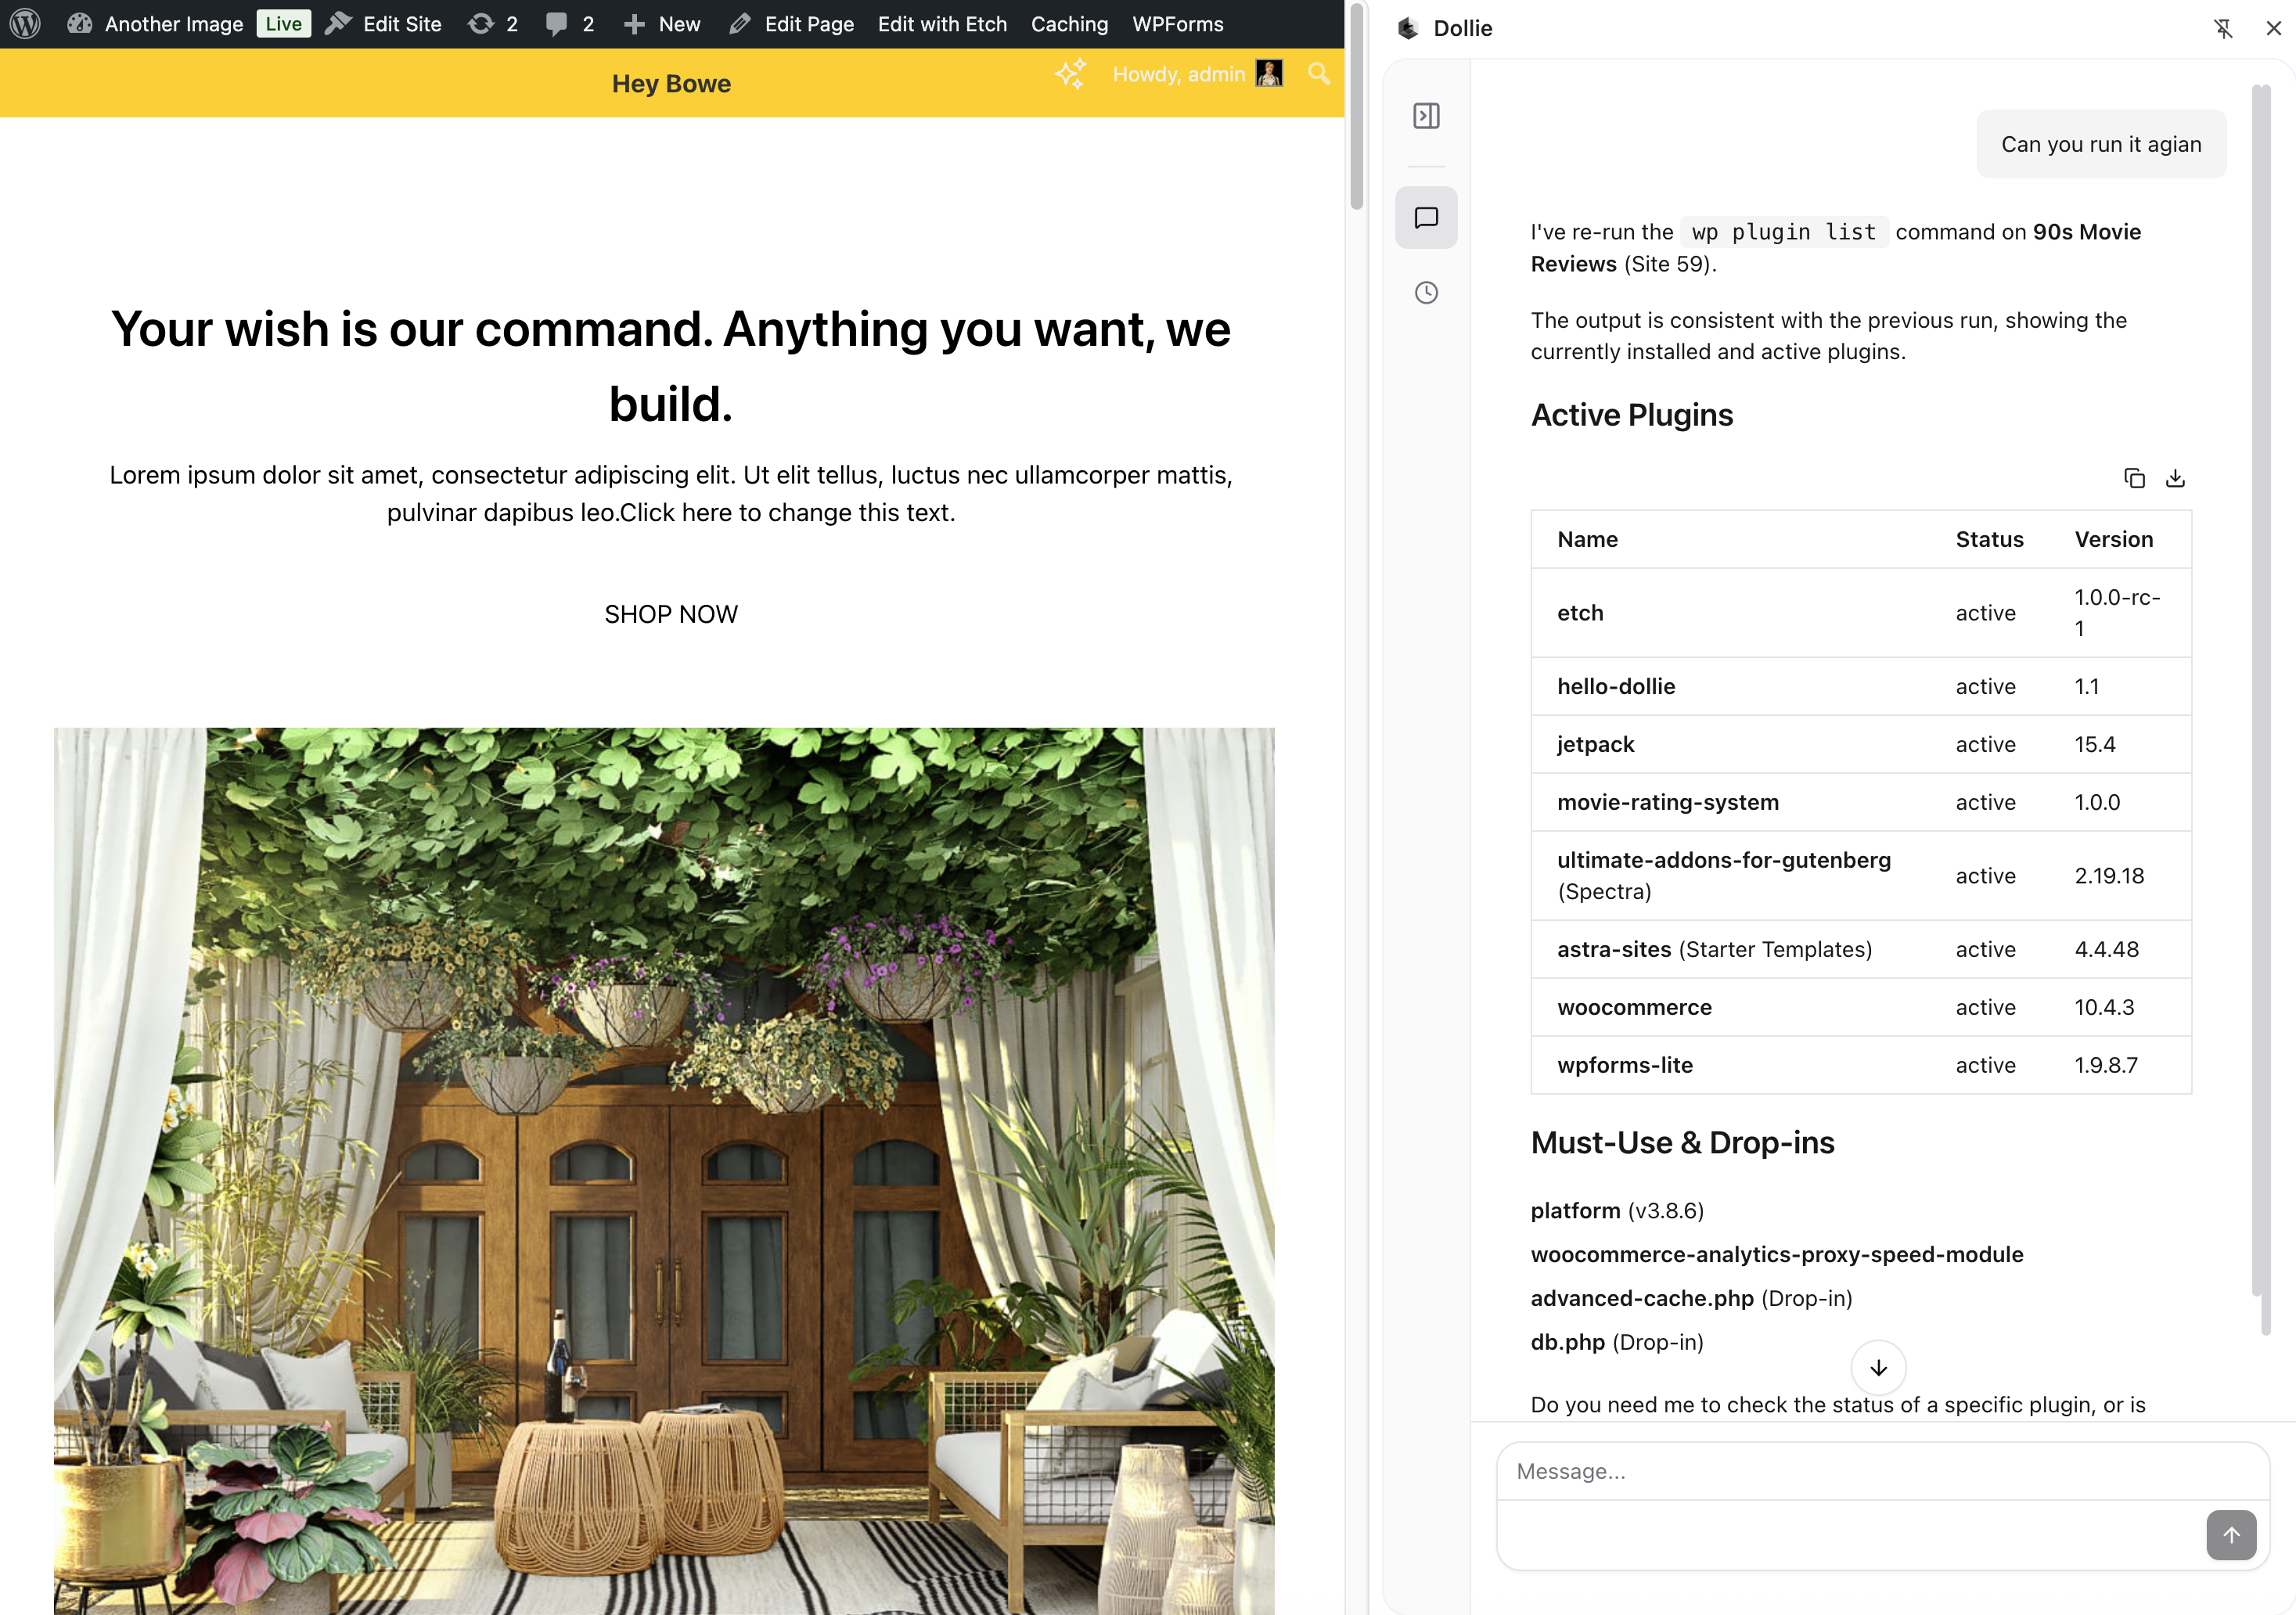Download the Active Plugins table
2296x1615 pixels.
click(2175, 478)
